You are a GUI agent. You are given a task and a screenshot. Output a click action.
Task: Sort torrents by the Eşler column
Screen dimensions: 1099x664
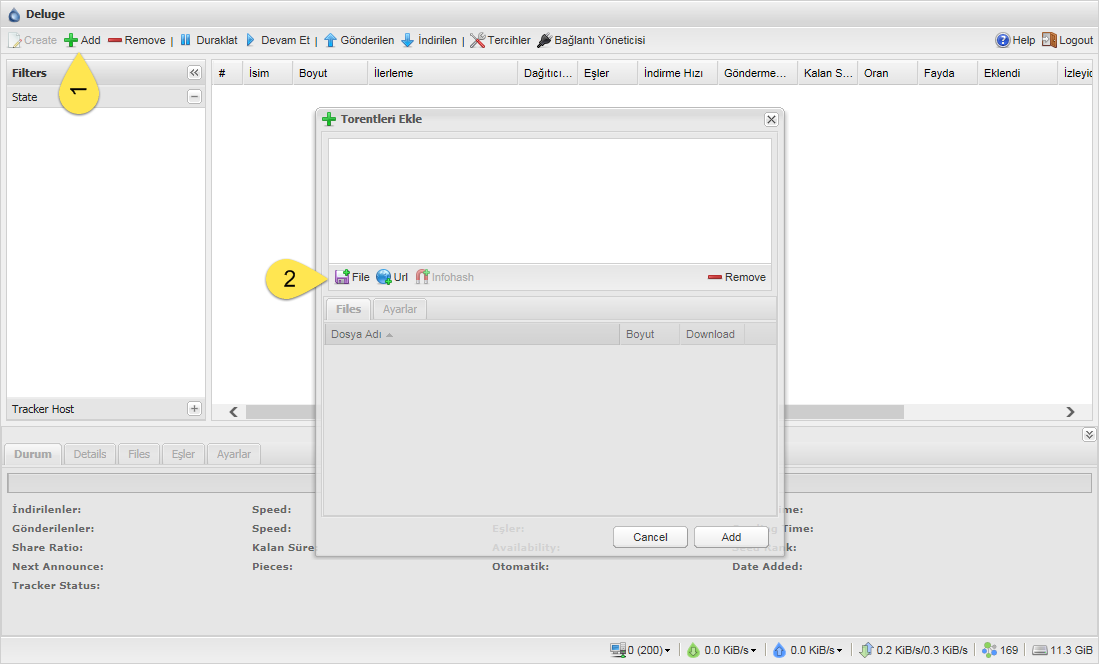pos(608,73)
